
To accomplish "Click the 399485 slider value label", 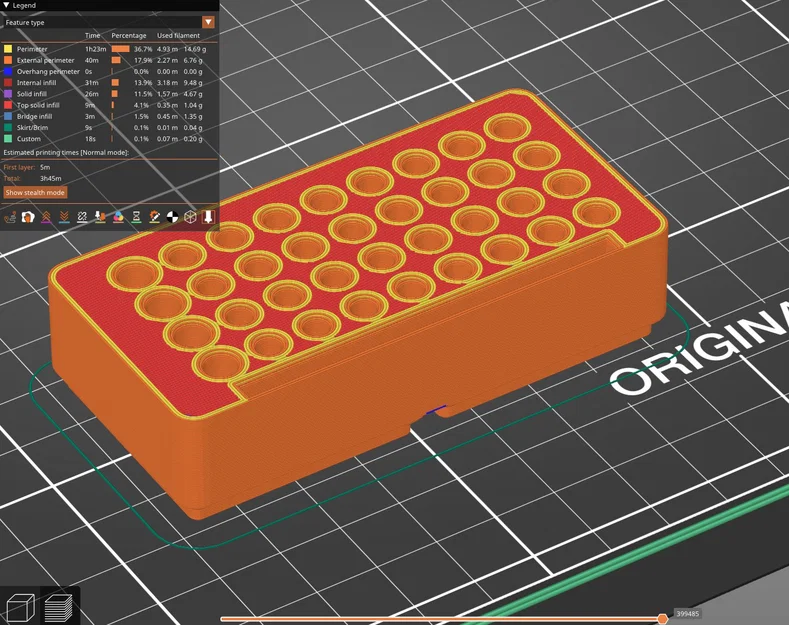I will (x=687, y=613).
